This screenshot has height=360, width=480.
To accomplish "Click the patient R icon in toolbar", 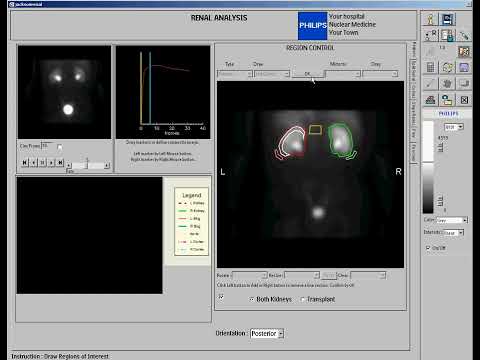I will (x=430, y=35).
